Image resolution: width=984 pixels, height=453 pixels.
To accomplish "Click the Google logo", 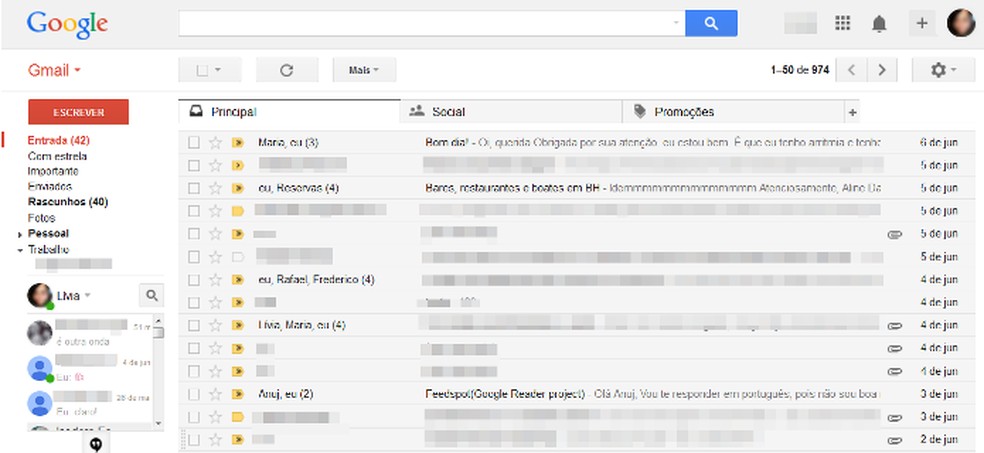I will pyautogui.click(x=67, y=25).
